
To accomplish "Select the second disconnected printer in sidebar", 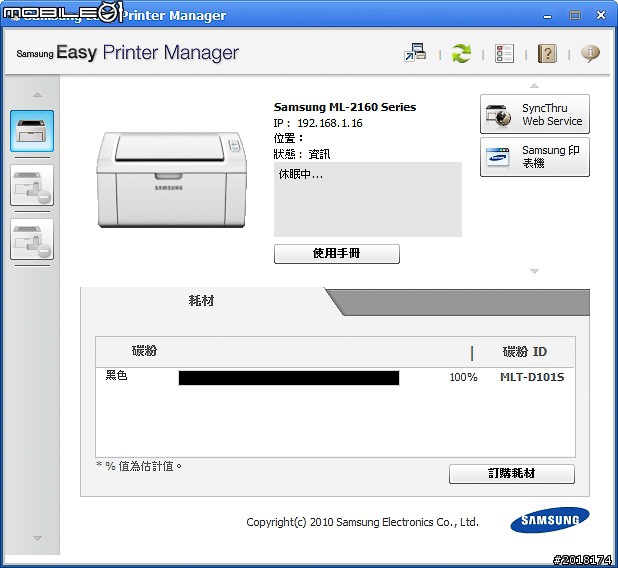I will point(32,185).
